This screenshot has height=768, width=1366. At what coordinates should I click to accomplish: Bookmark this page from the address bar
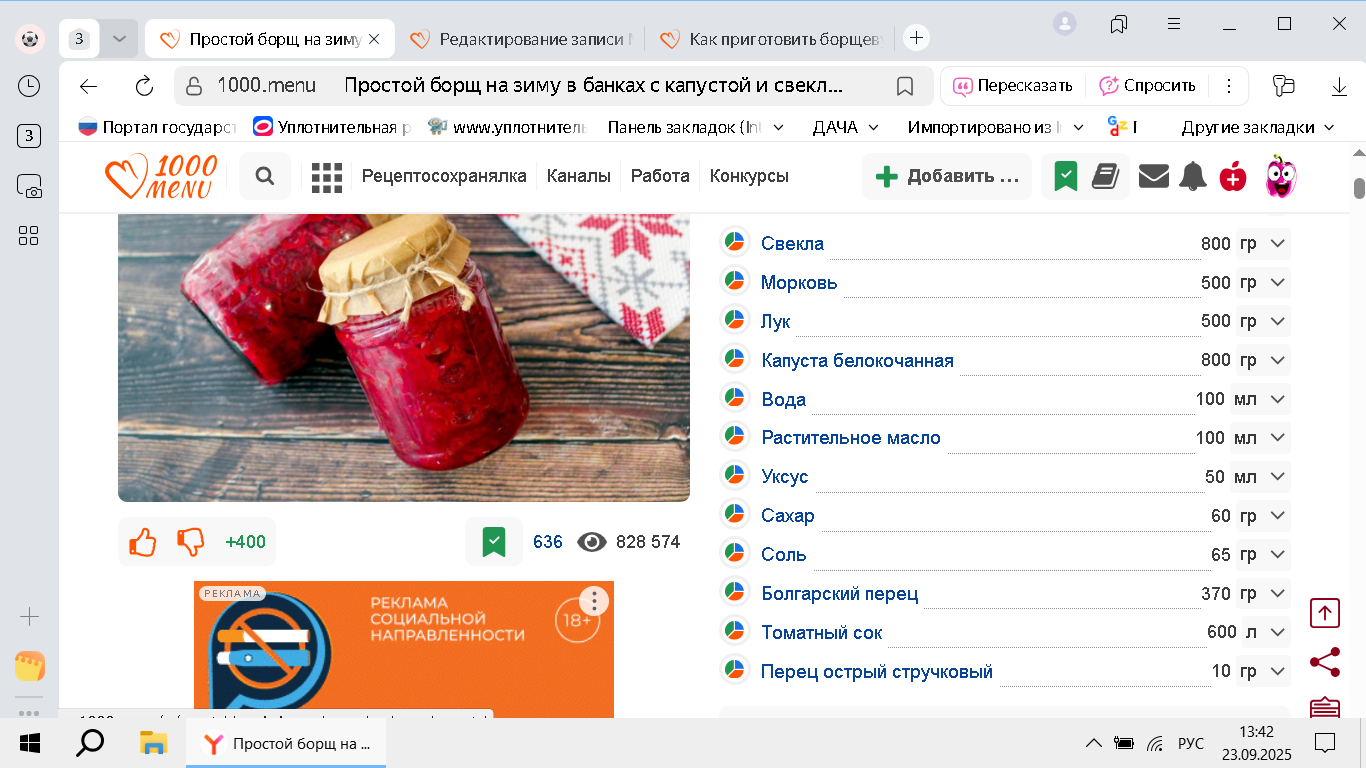click(x=905, y=87)
